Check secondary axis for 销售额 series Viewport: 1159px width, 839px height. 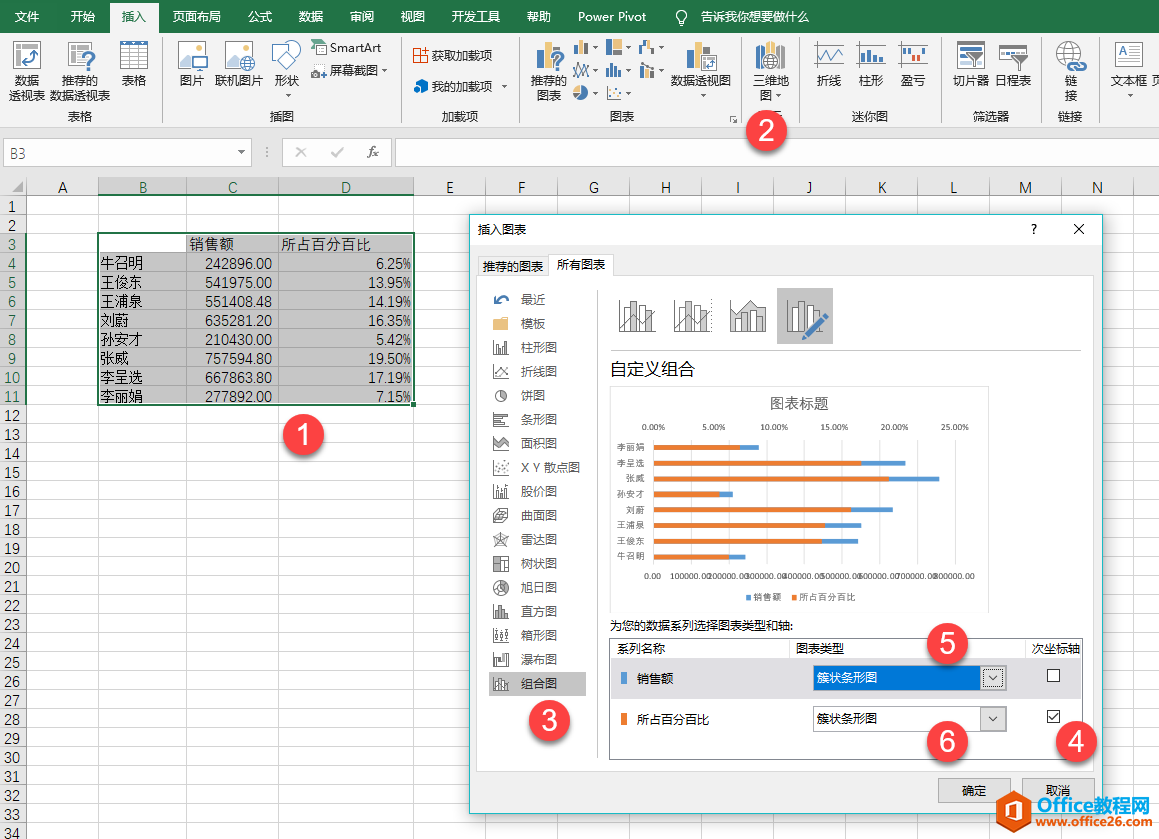(x=1053, y=676)
